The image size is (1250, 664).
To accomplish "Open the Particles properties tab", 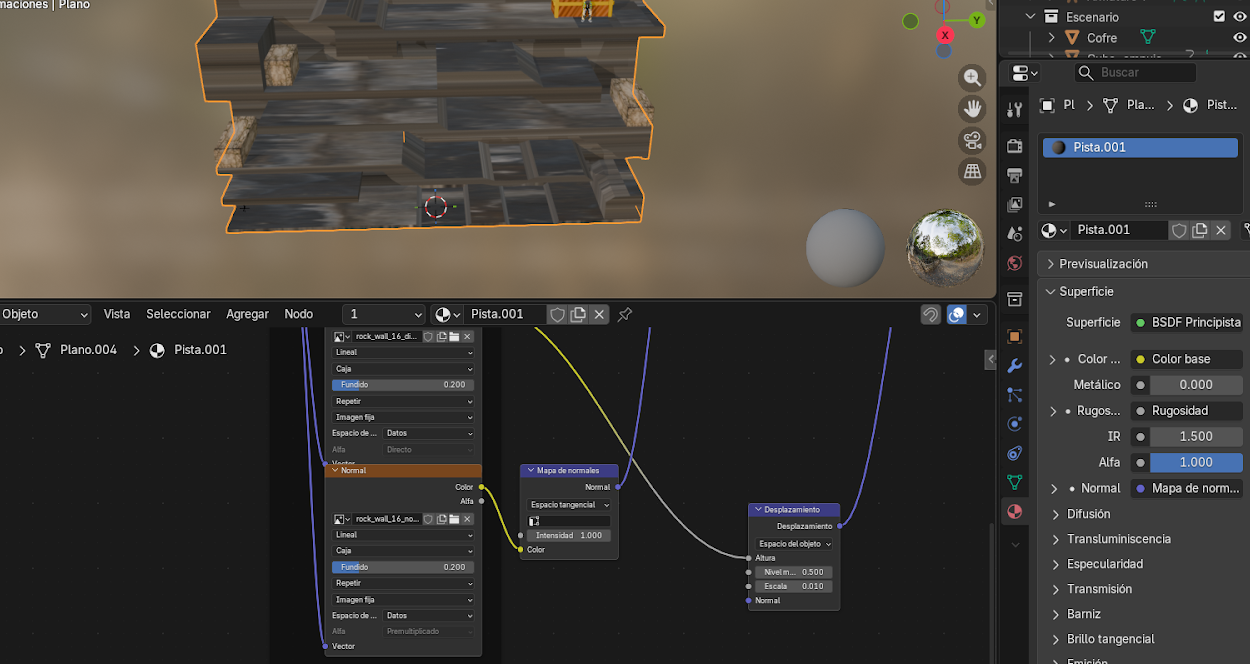I will coord(1015,395).
